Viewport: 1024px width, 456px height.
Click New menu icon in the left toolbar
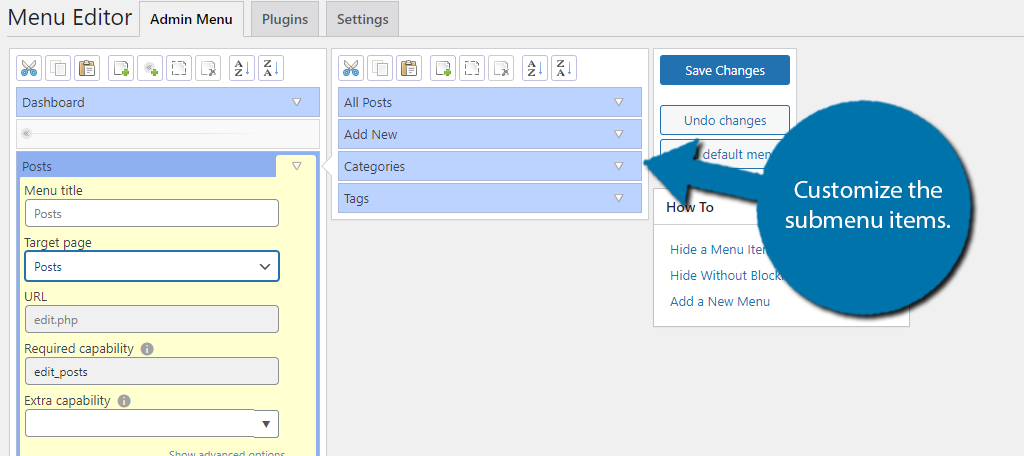tap(120, 69)
